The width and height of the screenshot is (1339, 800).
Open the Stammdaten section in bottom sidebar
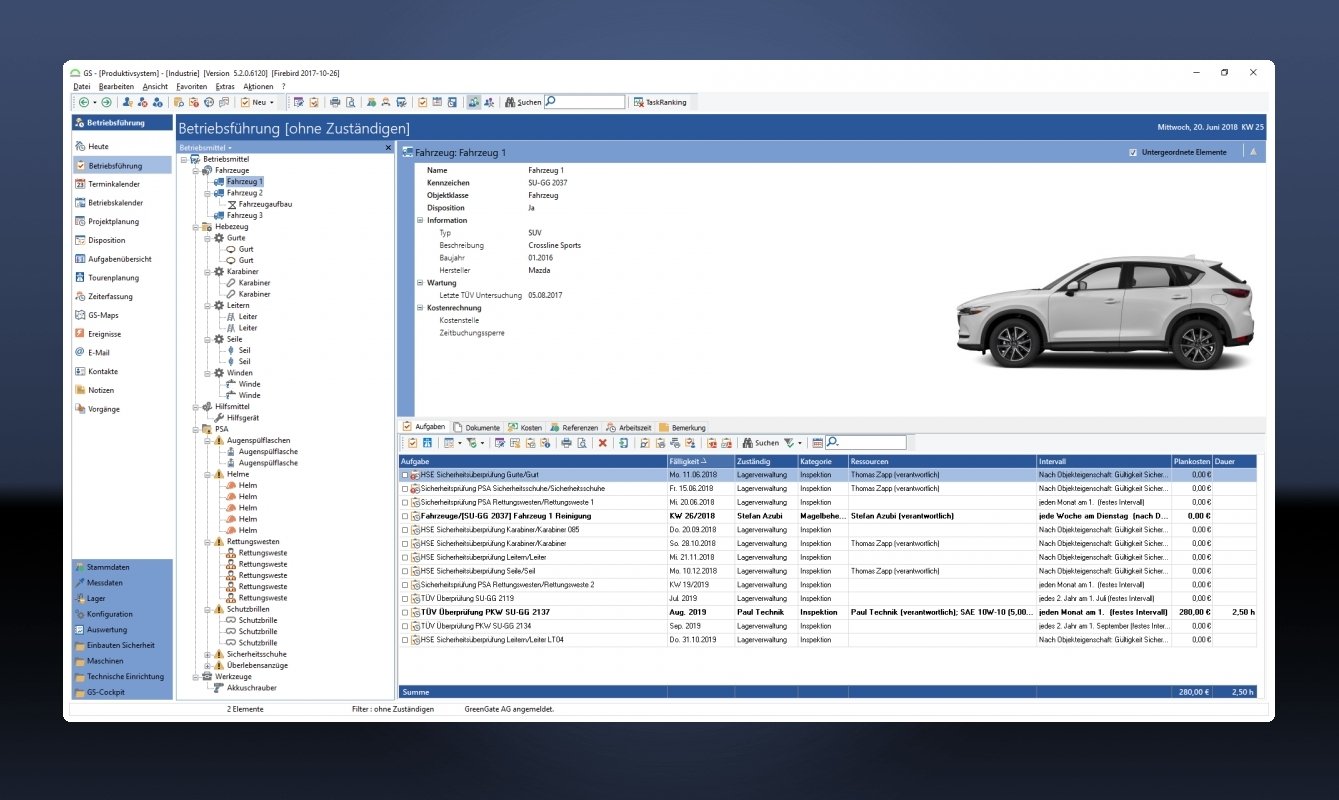point(108,567)
